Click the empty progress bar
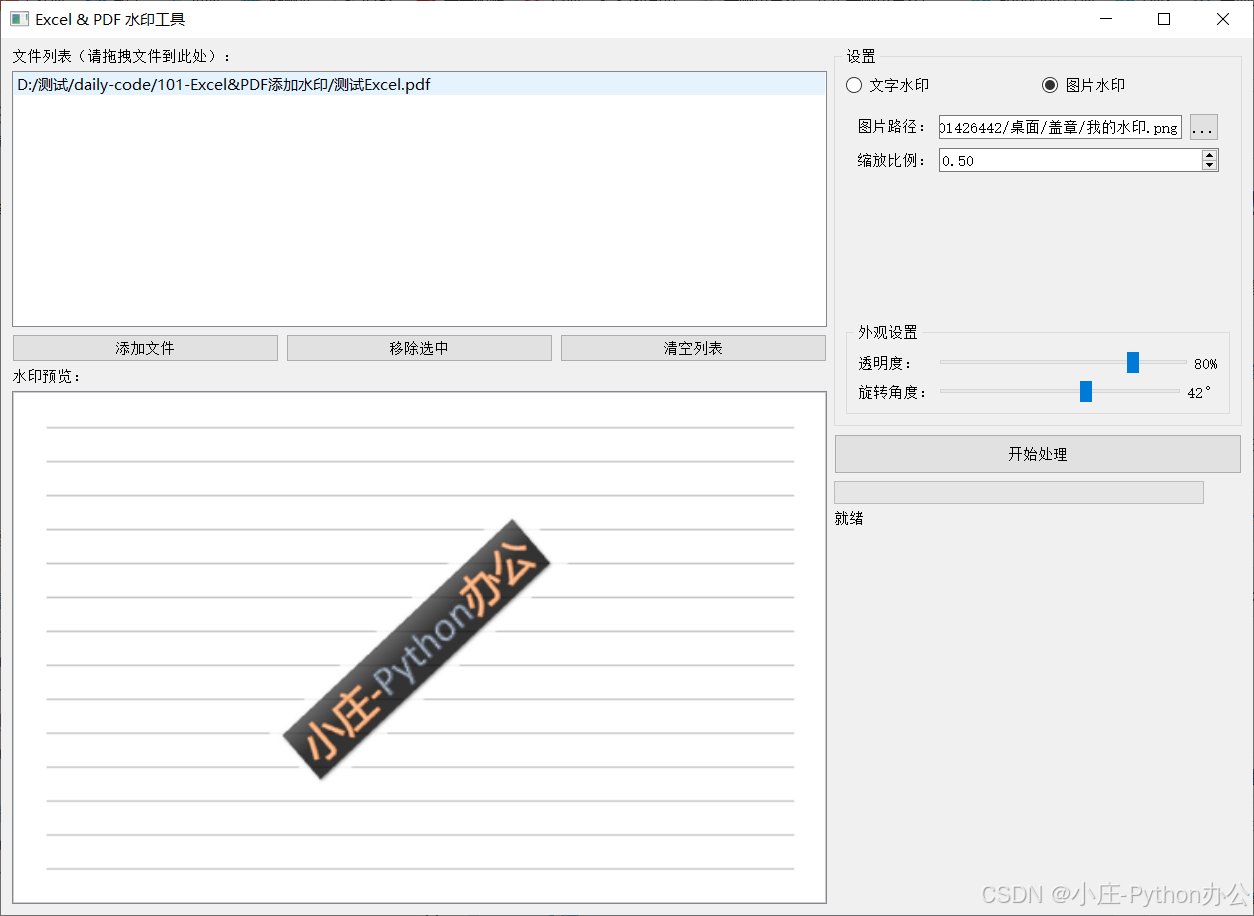This screenshot has width=1254, height=916. pos(1018,491)
